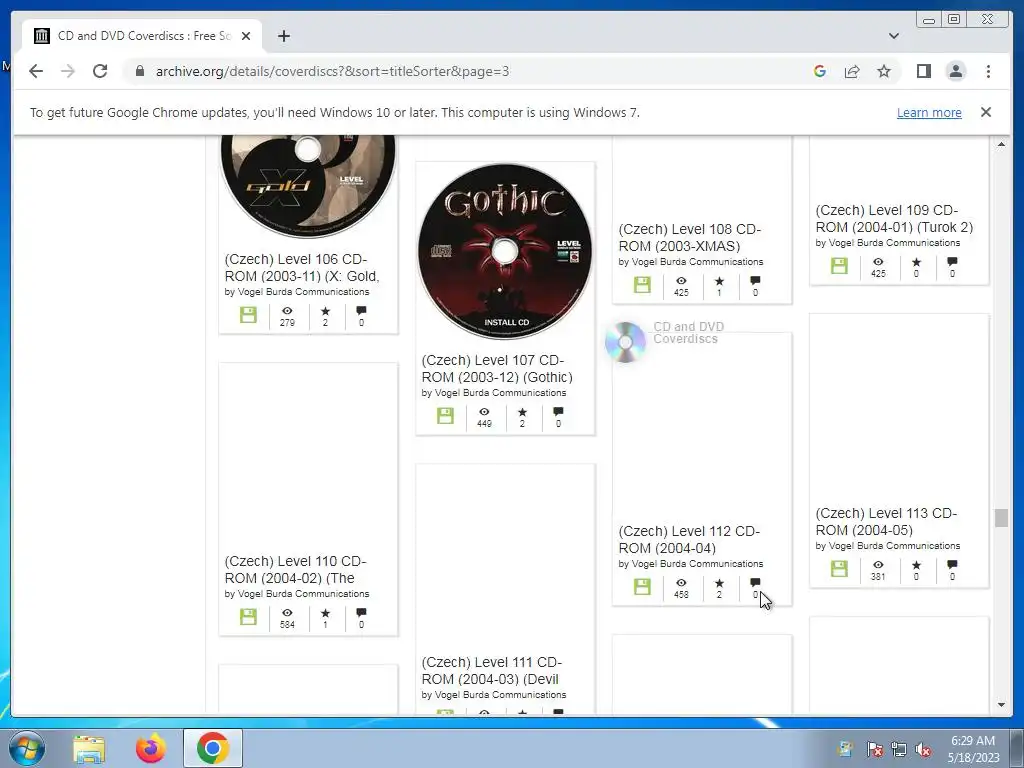Click the address bar URL
Viewport: 1024px width, 768px height.
click(332, 71)
